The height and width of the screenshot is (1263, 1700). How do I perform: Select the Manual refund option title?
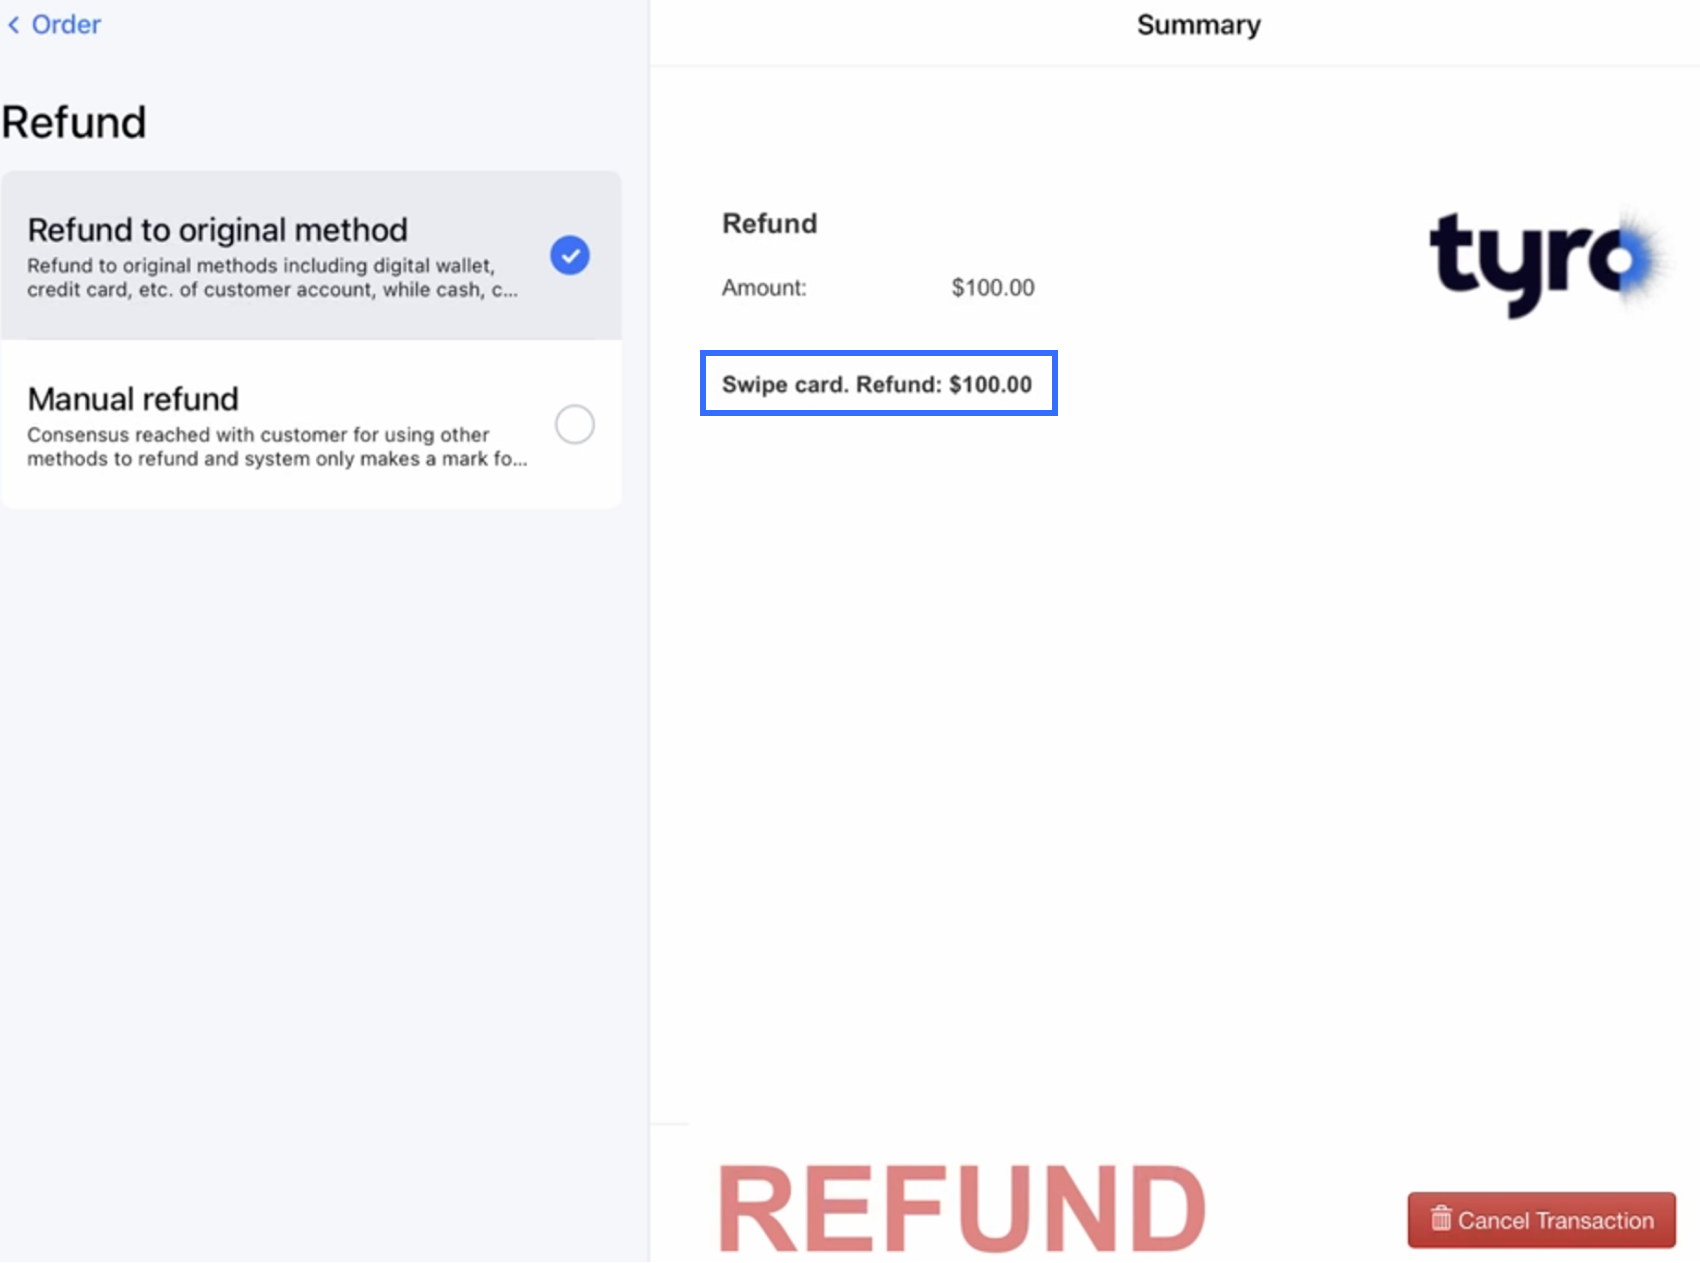pyautogui.click(x=133, y=399)
